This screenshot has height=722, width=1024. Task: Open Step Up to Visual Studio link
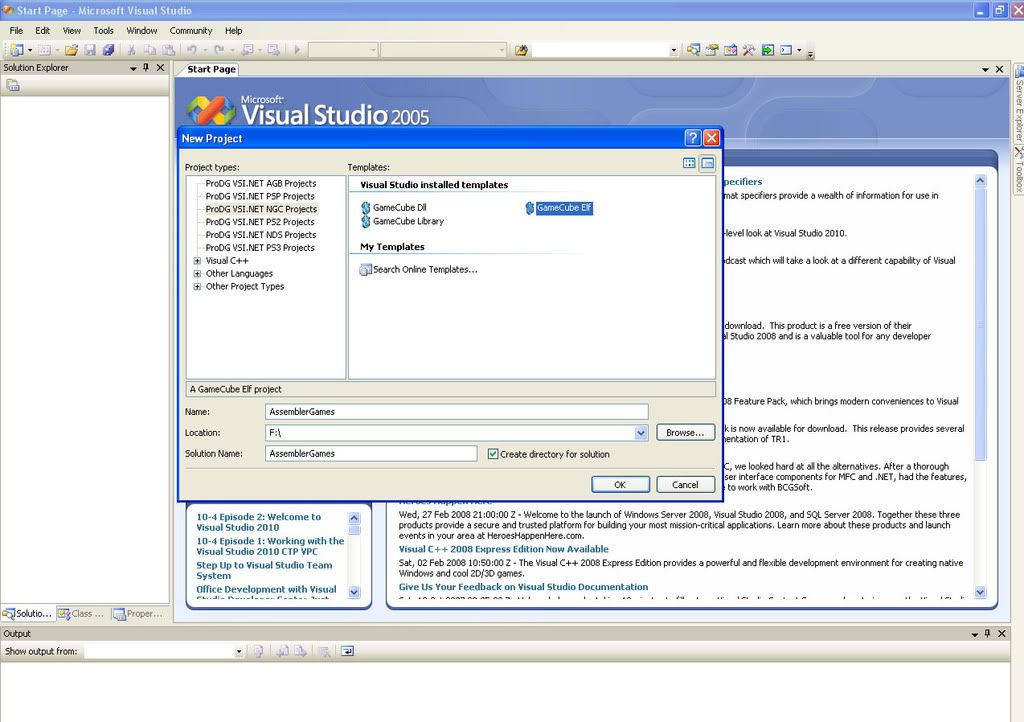pyautogui.click(x=264, y=571)
